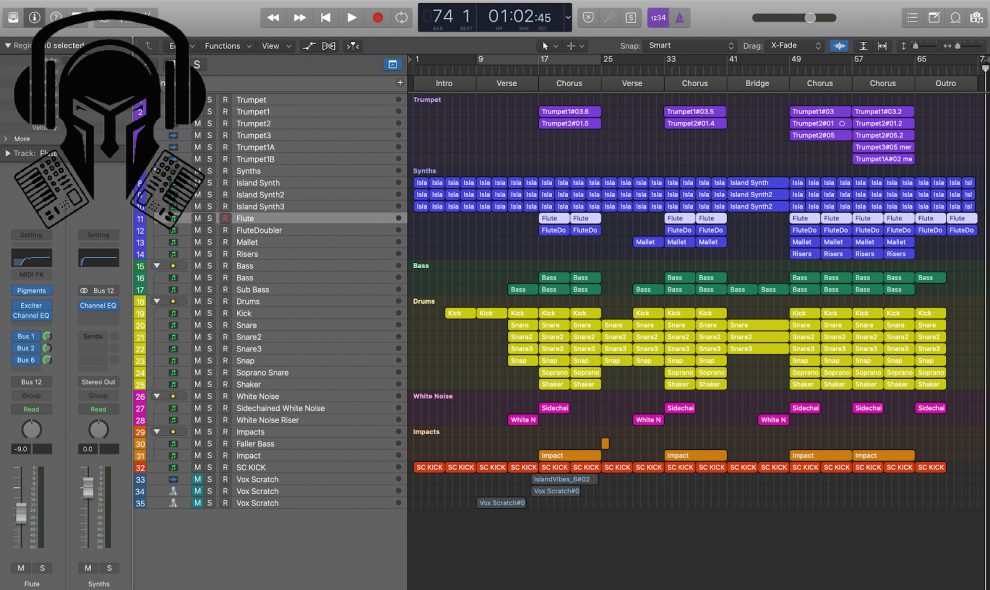Click the Fast Forward transport button

coord(299,18)
